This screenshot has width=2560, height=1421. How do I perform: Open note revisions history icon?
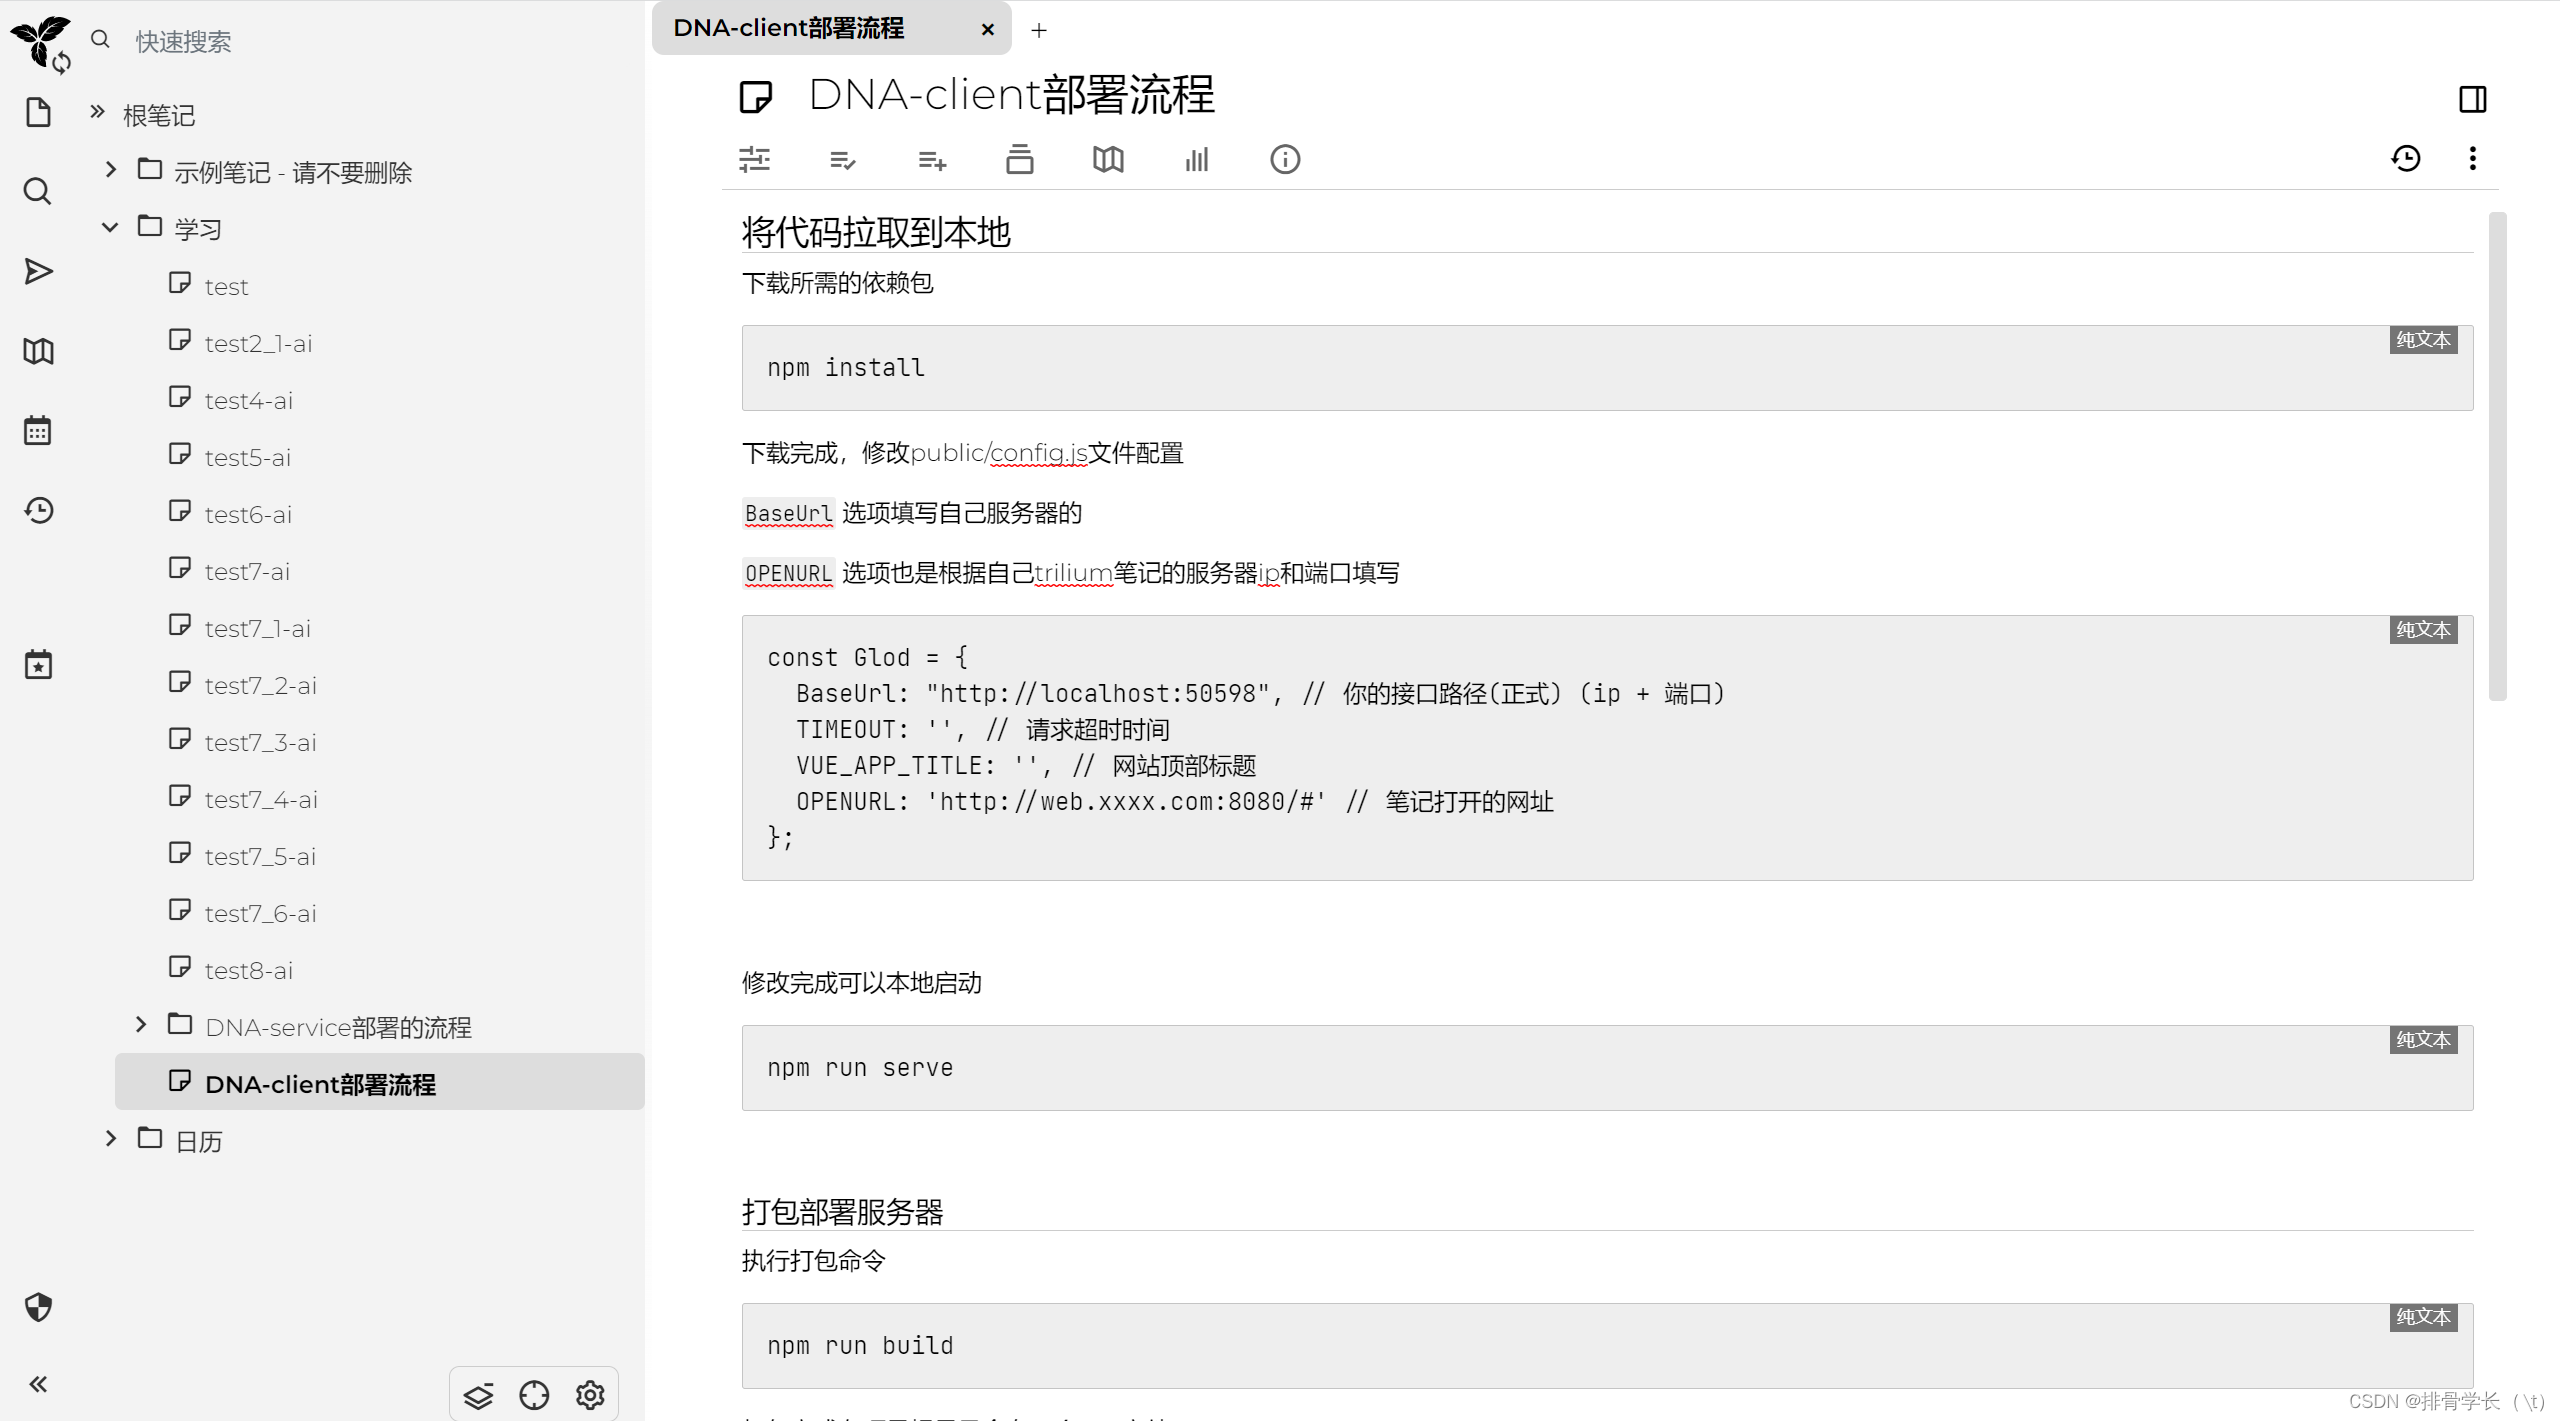[2406, 158]
